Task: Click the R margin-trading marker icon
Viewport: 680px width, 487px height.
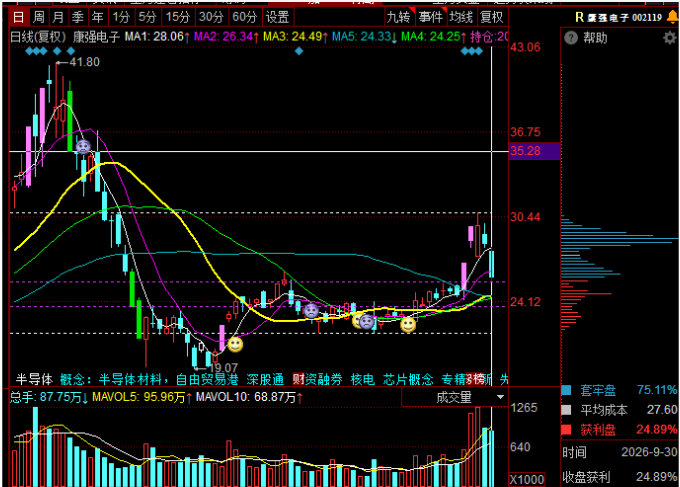Action: [579, 17]
